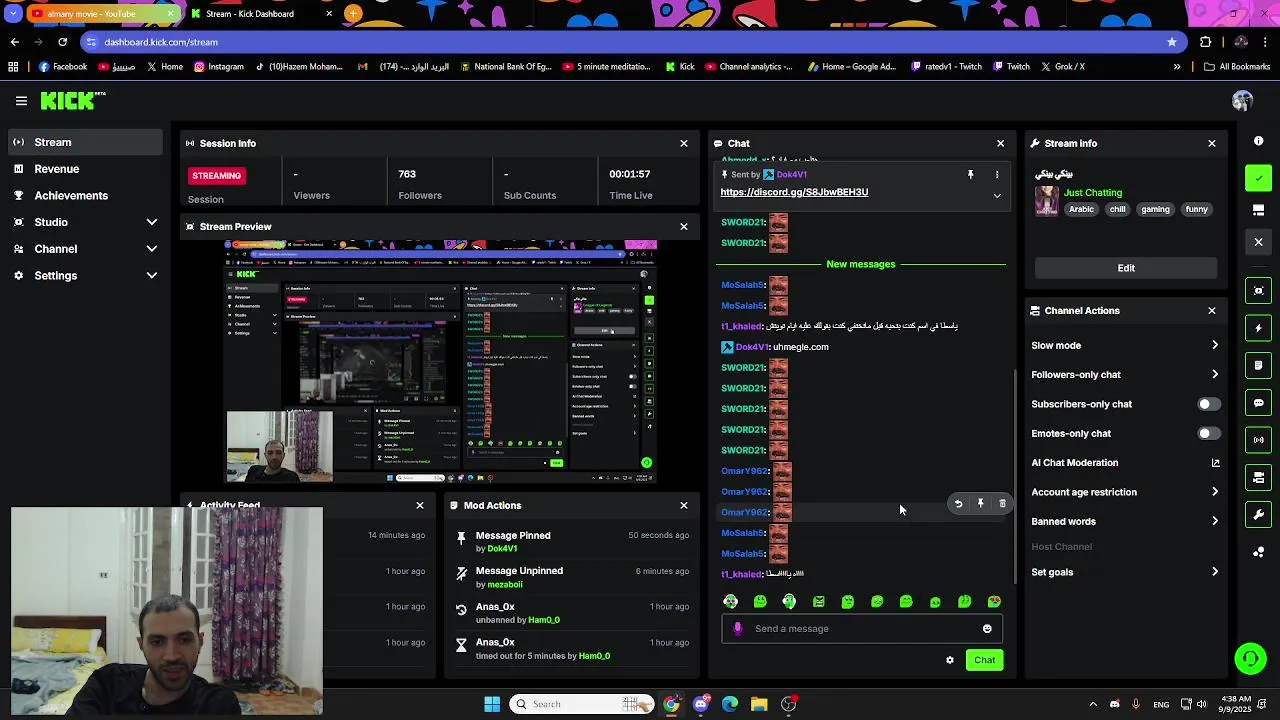This screenshot has height=720, width=1280.
Task: Click the X button in the right toolbar
Action: pos(1258,242)
